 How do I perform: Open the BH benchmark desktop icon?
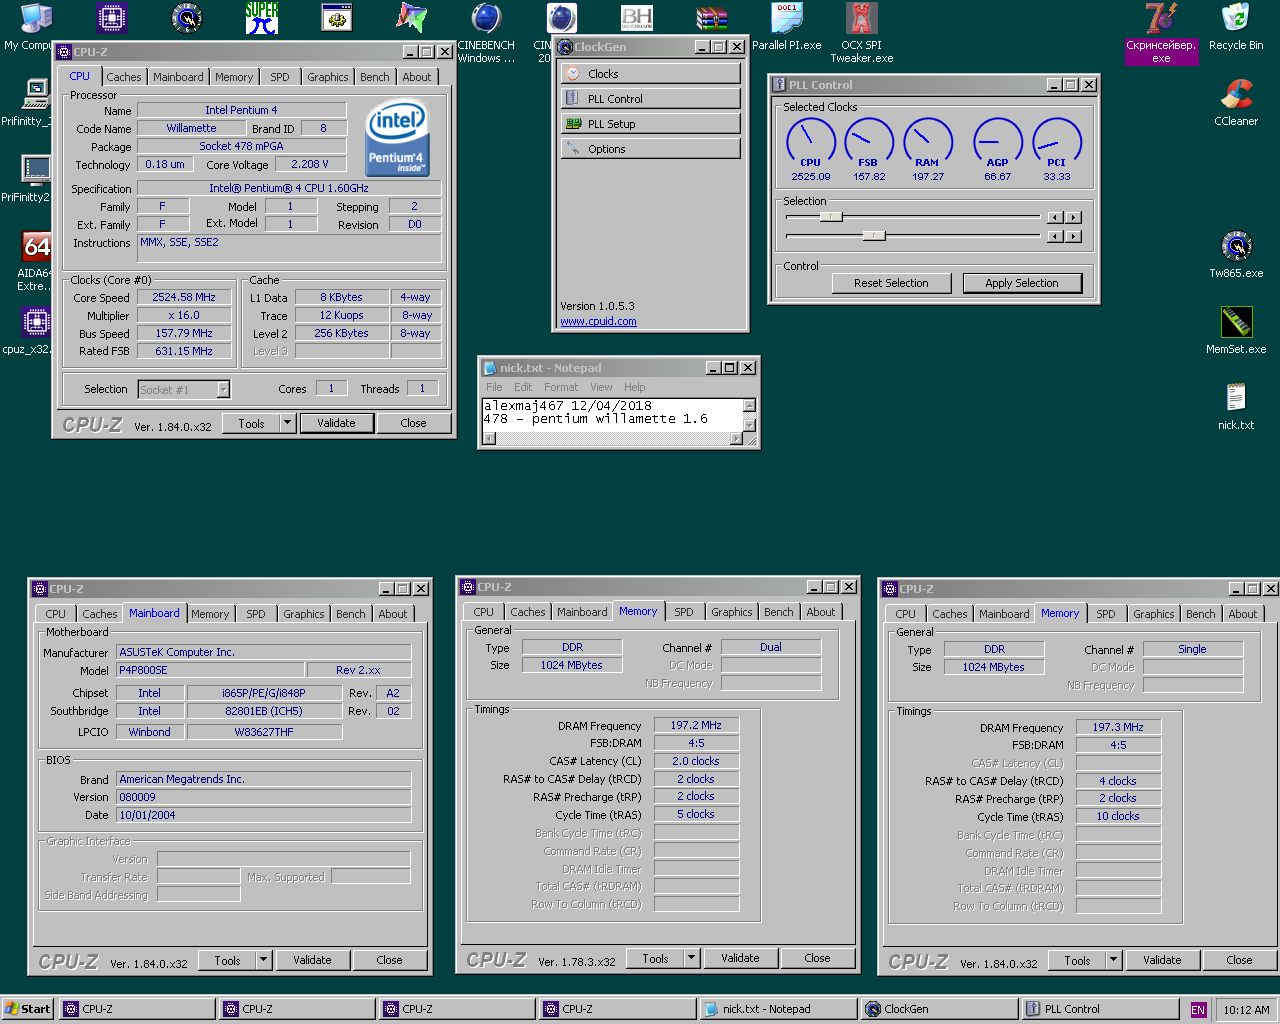point(637,18)
